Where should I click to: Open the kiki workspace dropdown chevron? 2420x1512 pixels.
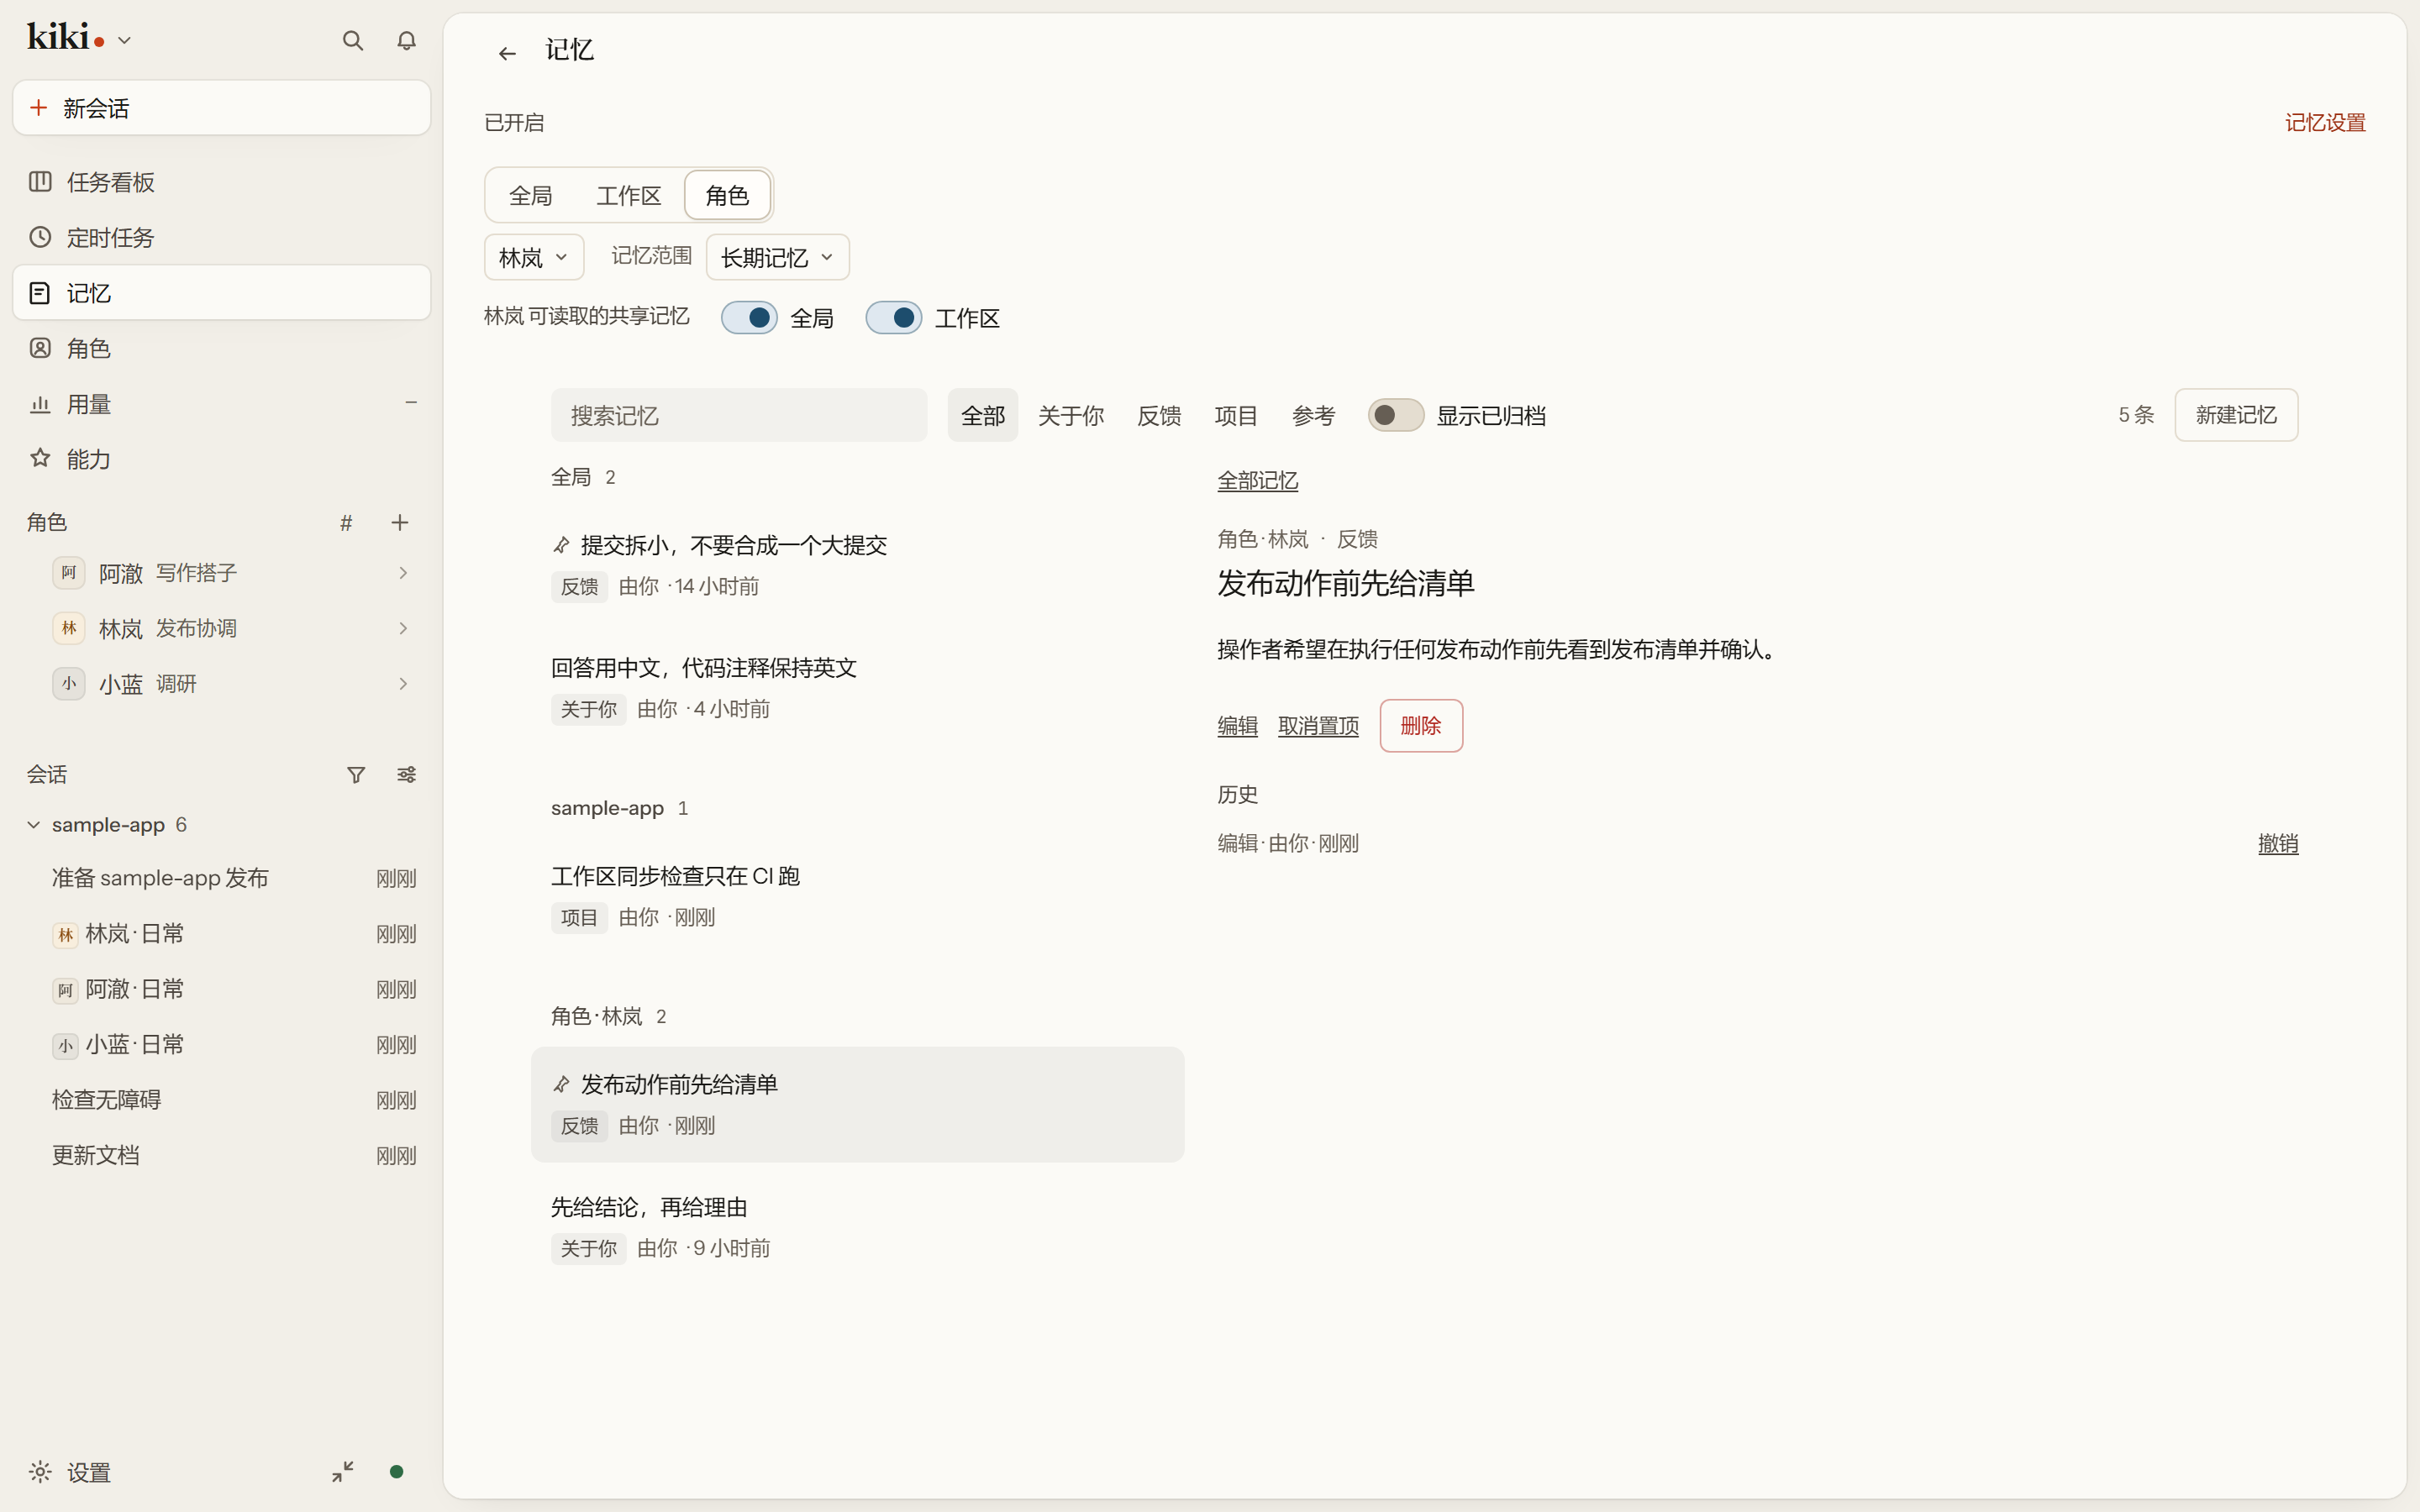click(125, 41)
